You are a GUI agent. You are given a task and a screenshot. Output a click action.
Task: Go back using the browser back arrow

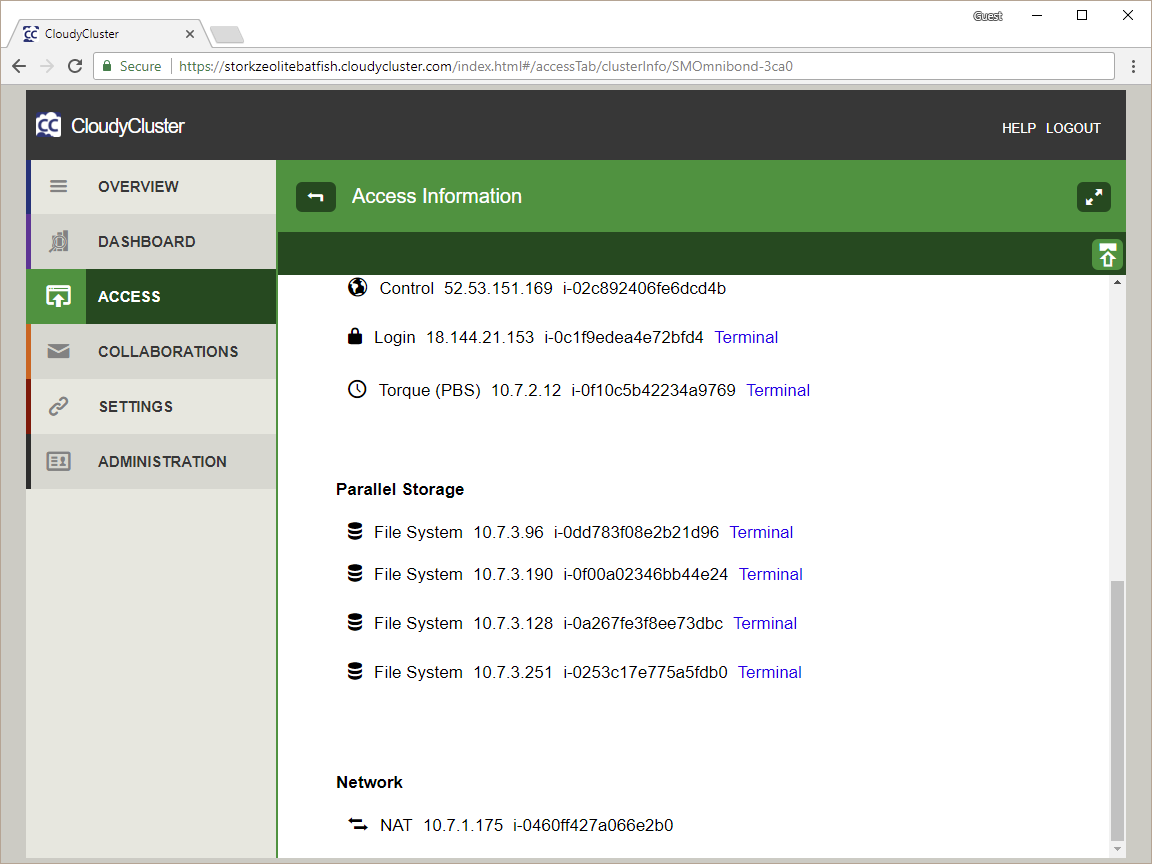coord(19,66)
